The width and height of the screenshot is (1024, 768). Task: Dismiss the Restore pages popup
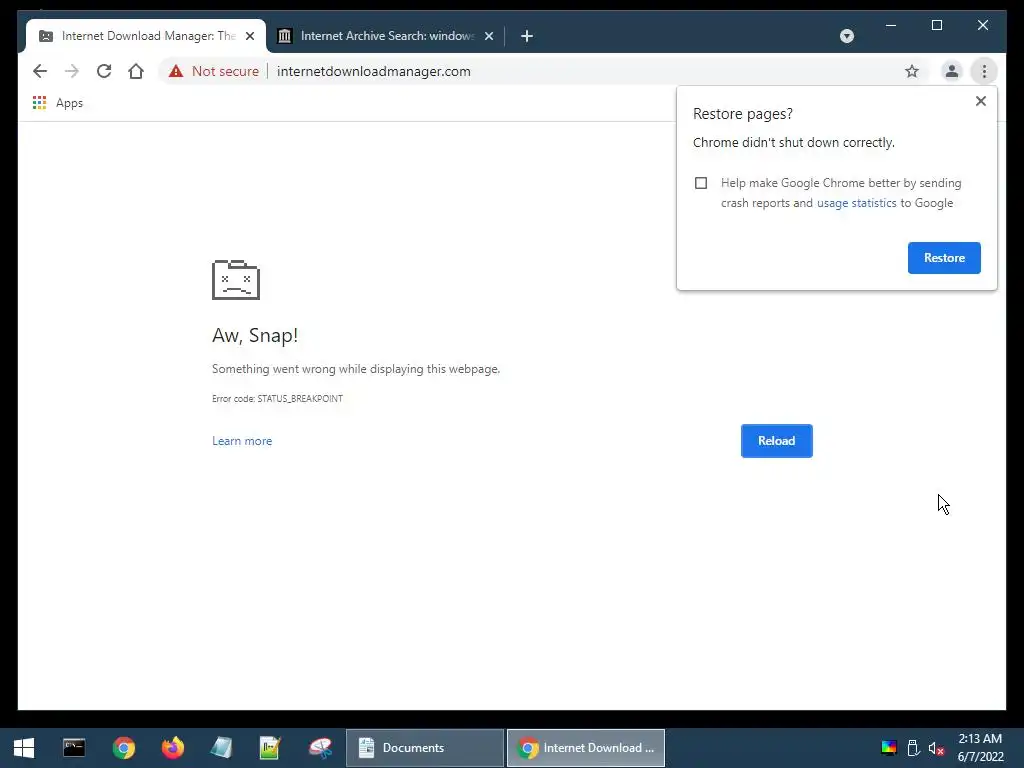point(980,101)
